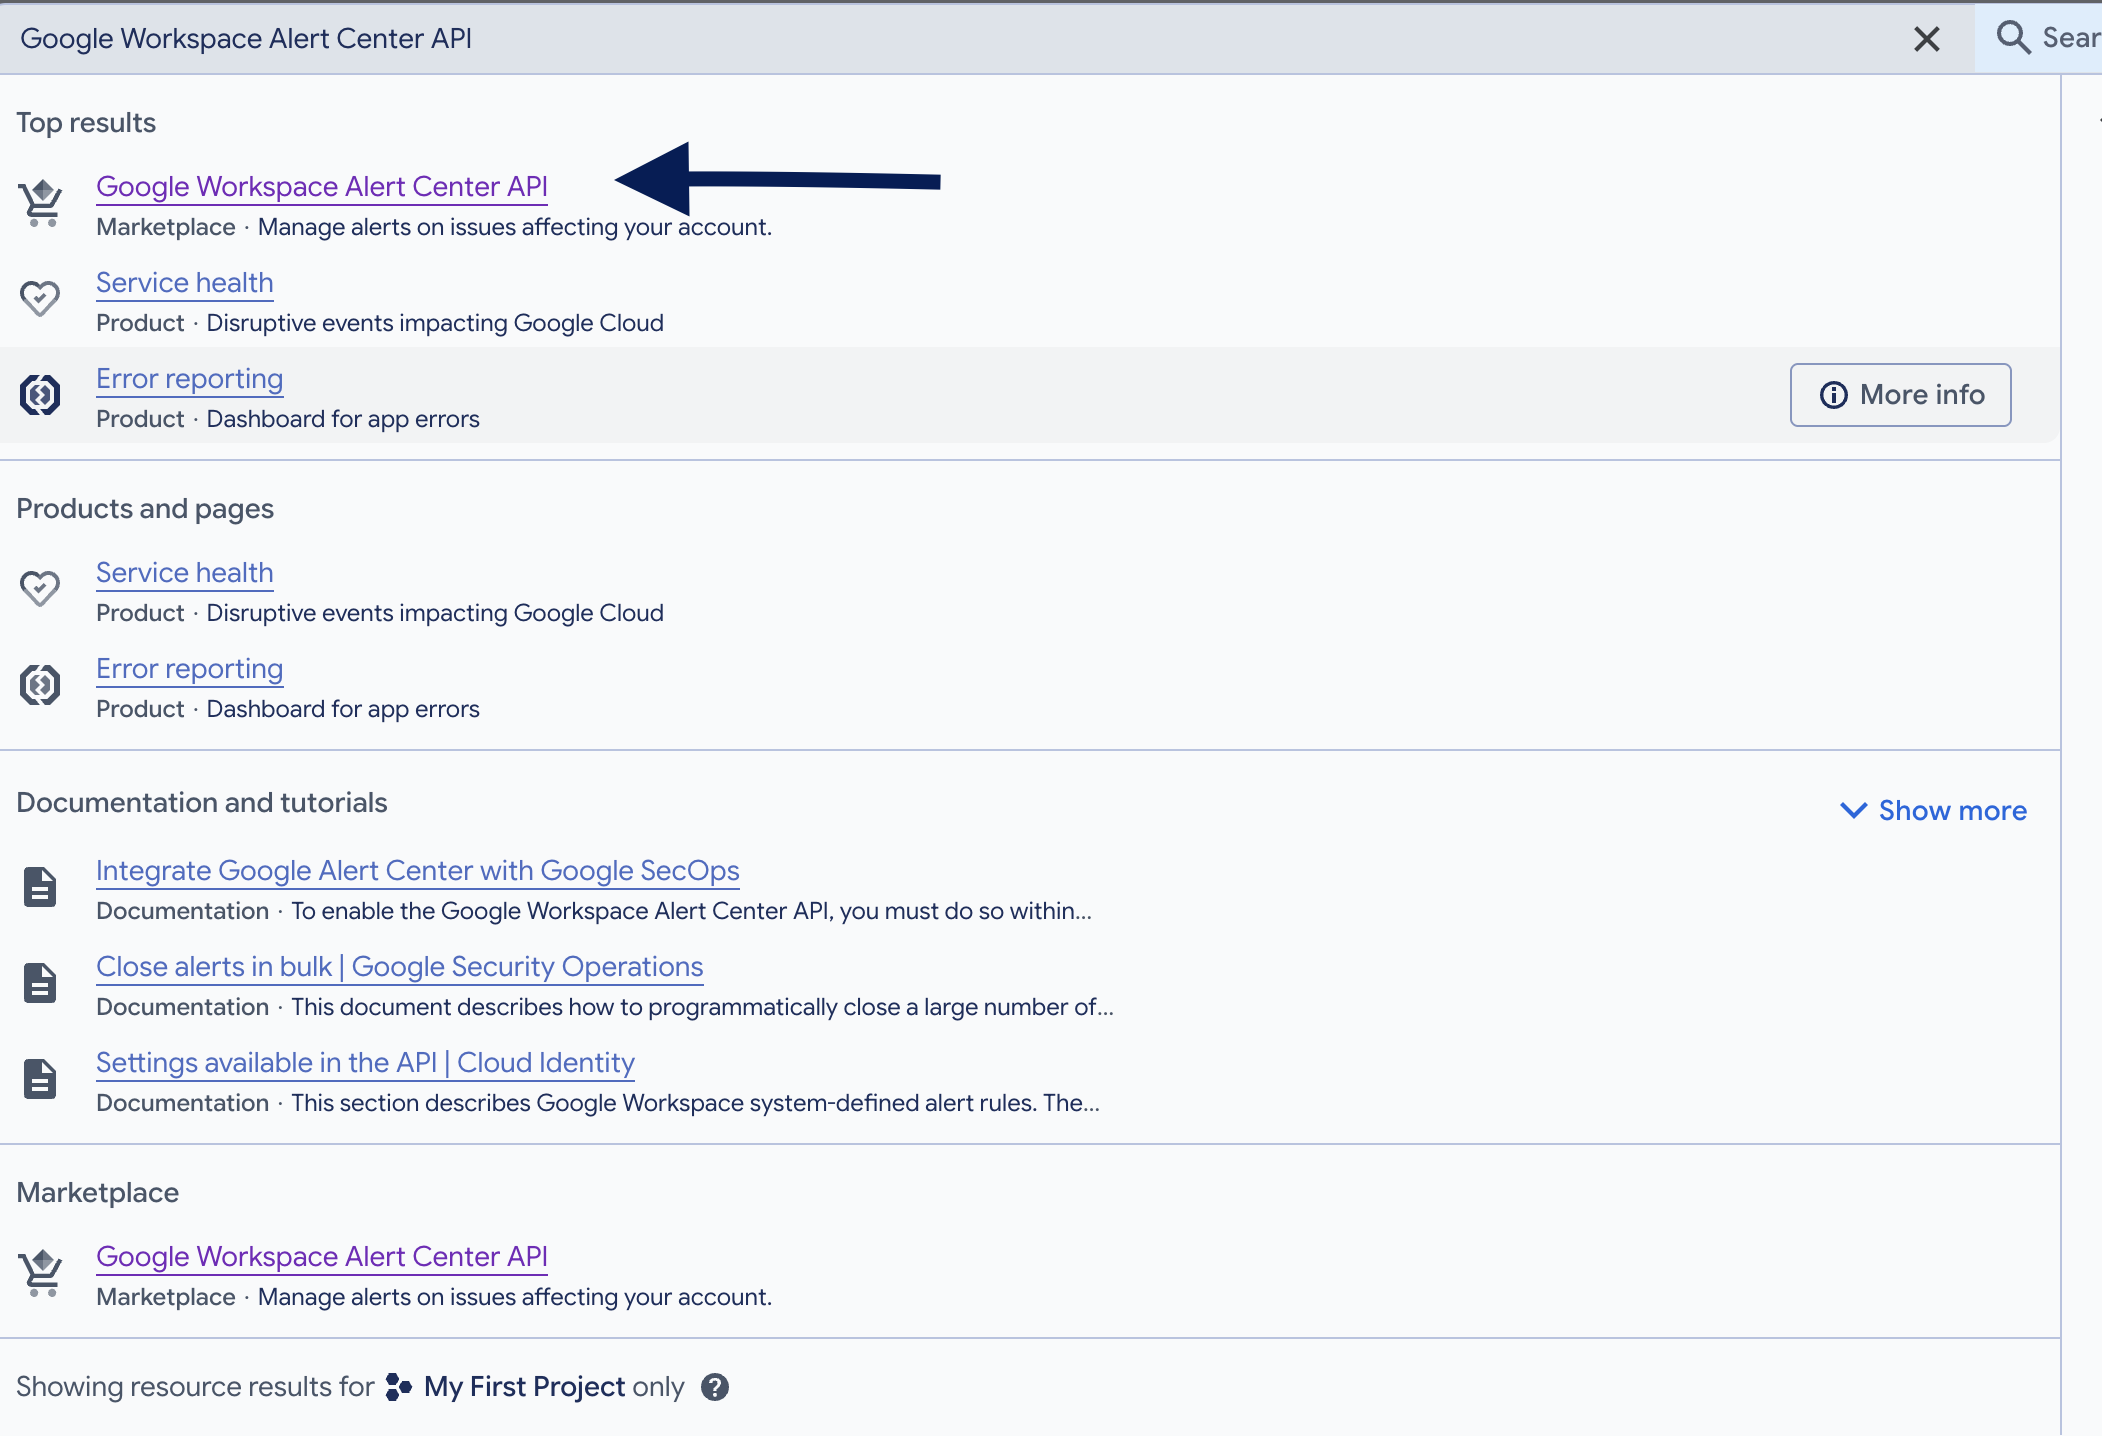Click 'Disruptive events impacting Google Cloud' in Top results
Screen dimensions: 2102x1436
(435, 323)
